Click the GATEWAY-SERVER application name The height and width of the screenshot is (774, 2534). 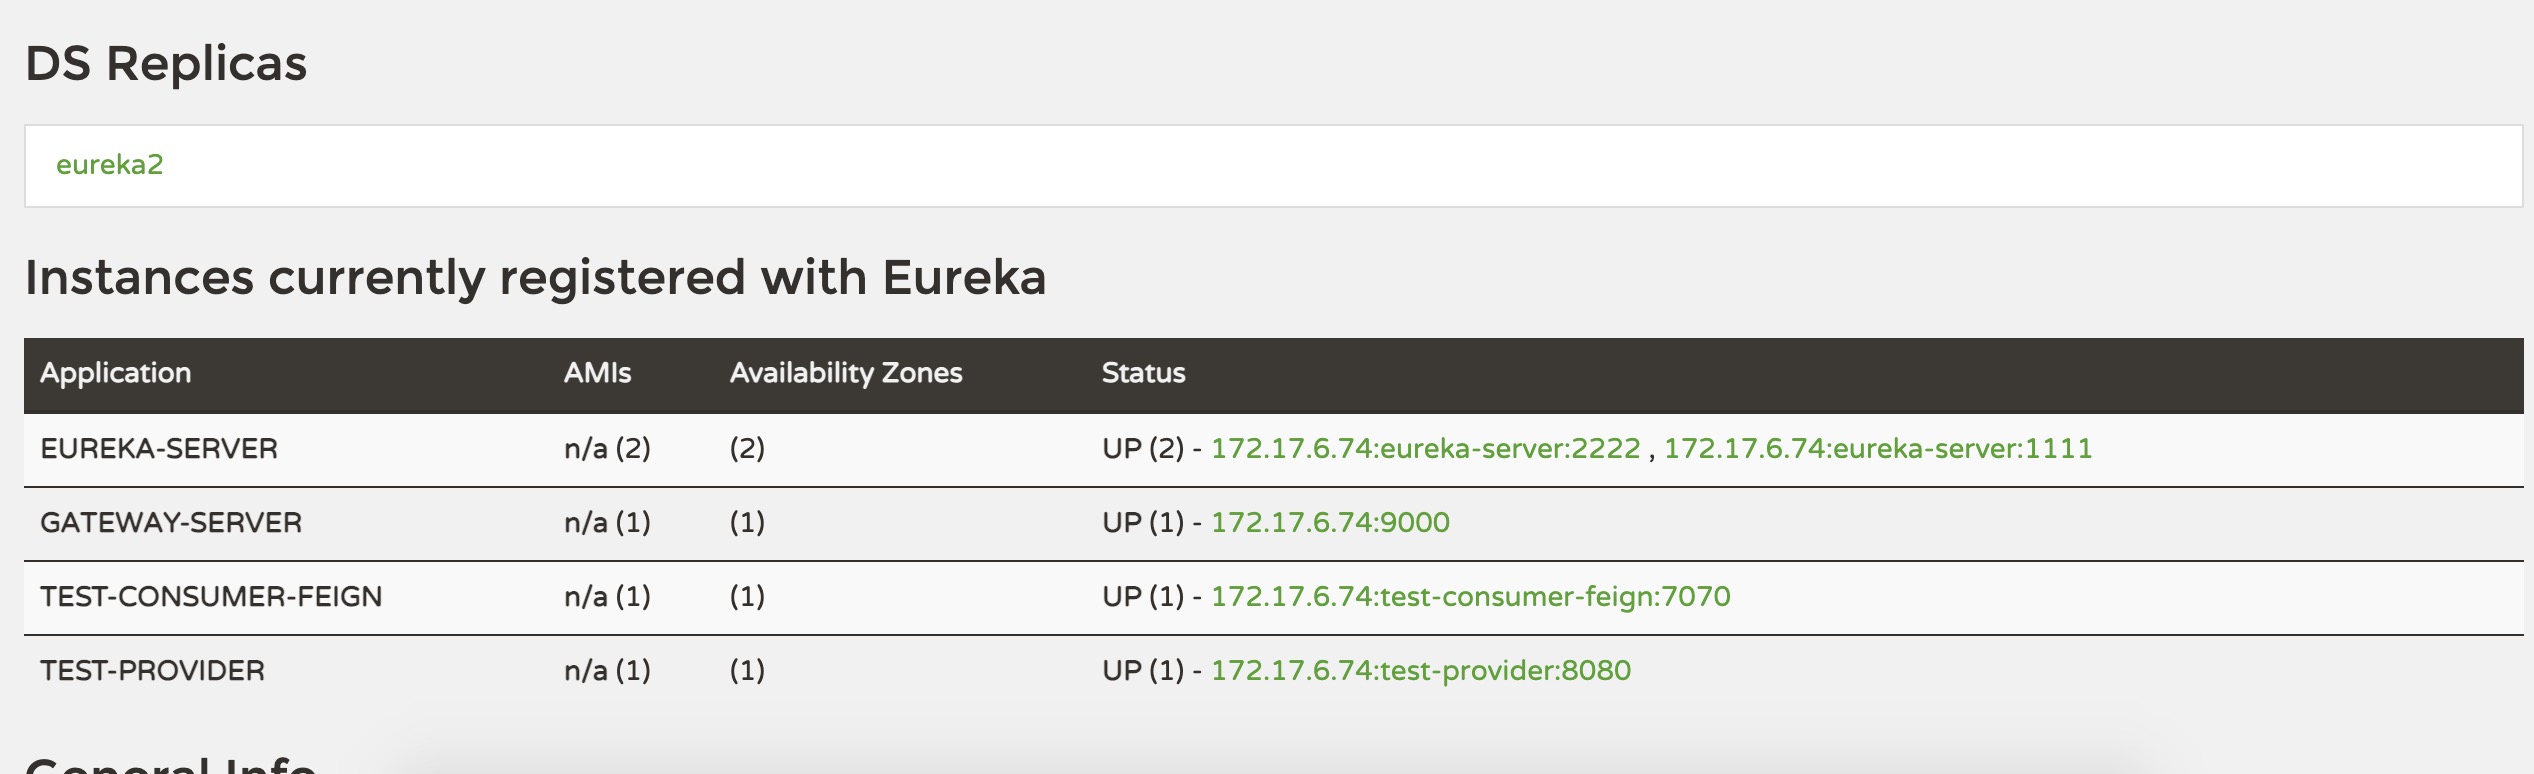[171, 523]
